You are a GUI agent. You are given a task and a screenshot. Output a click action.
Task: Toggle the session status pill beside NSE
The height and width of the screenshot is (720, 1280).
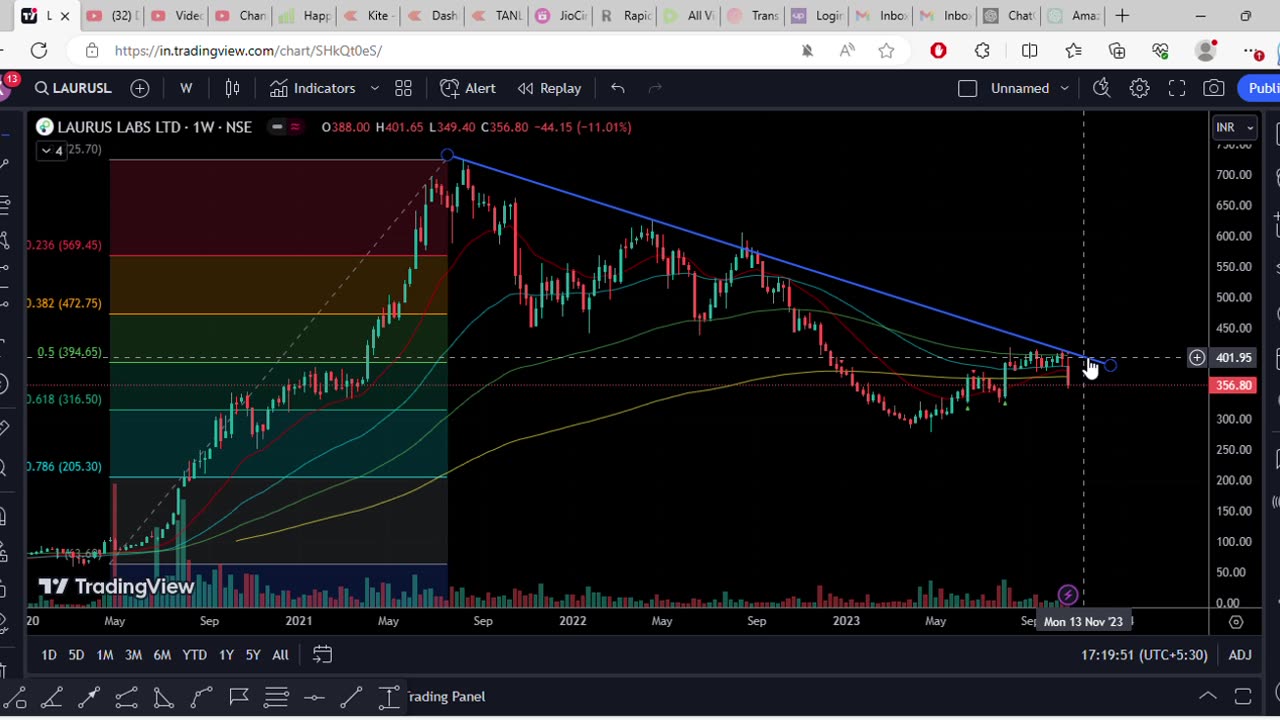pos(285,127)
